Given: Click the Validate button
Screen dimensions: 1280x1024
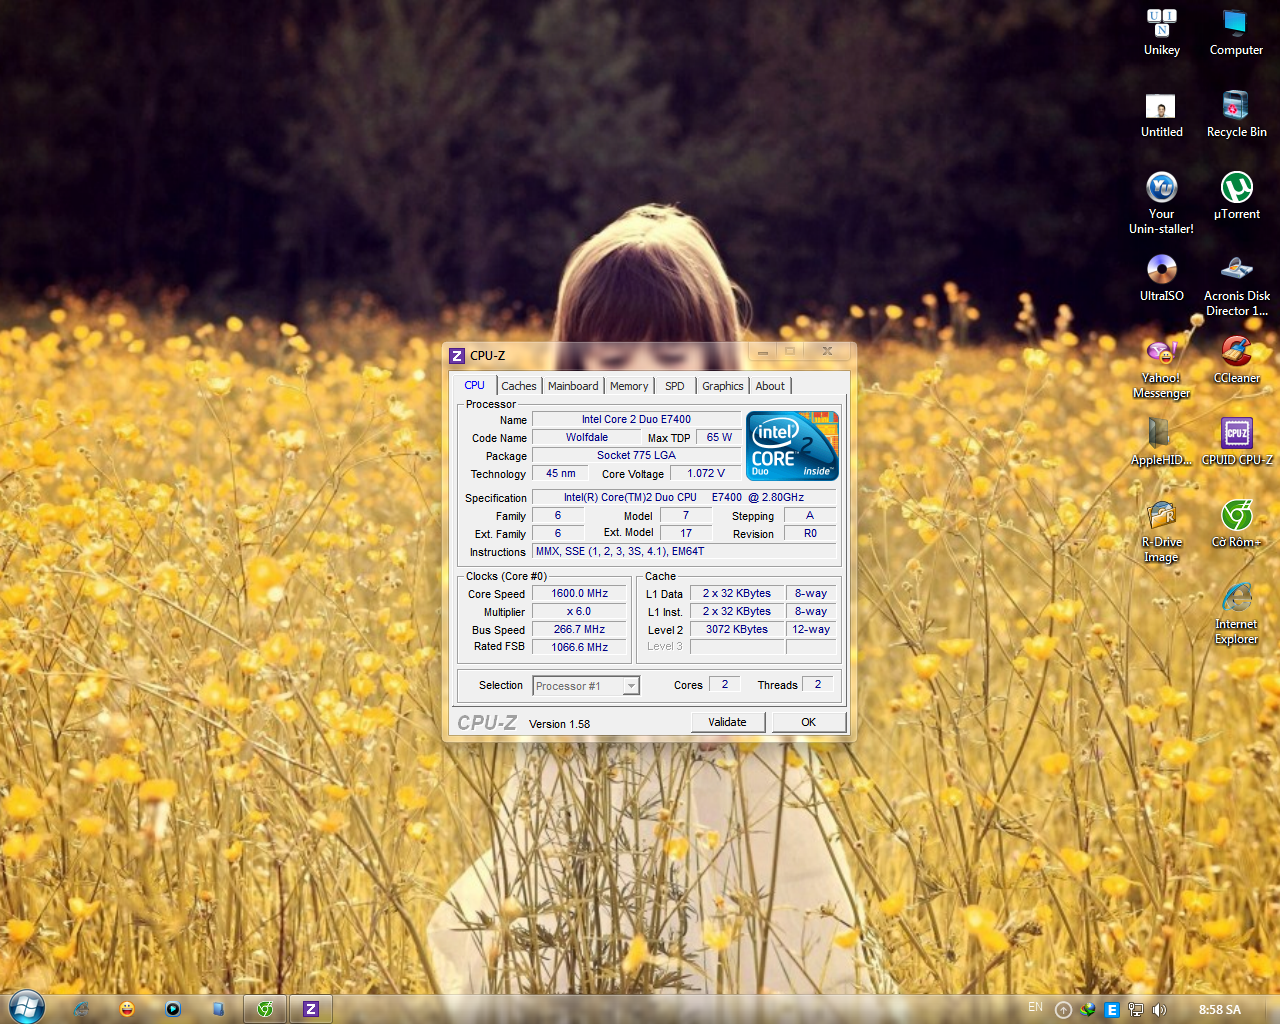Looking at the screenshot, I should [x=728, y=722].
